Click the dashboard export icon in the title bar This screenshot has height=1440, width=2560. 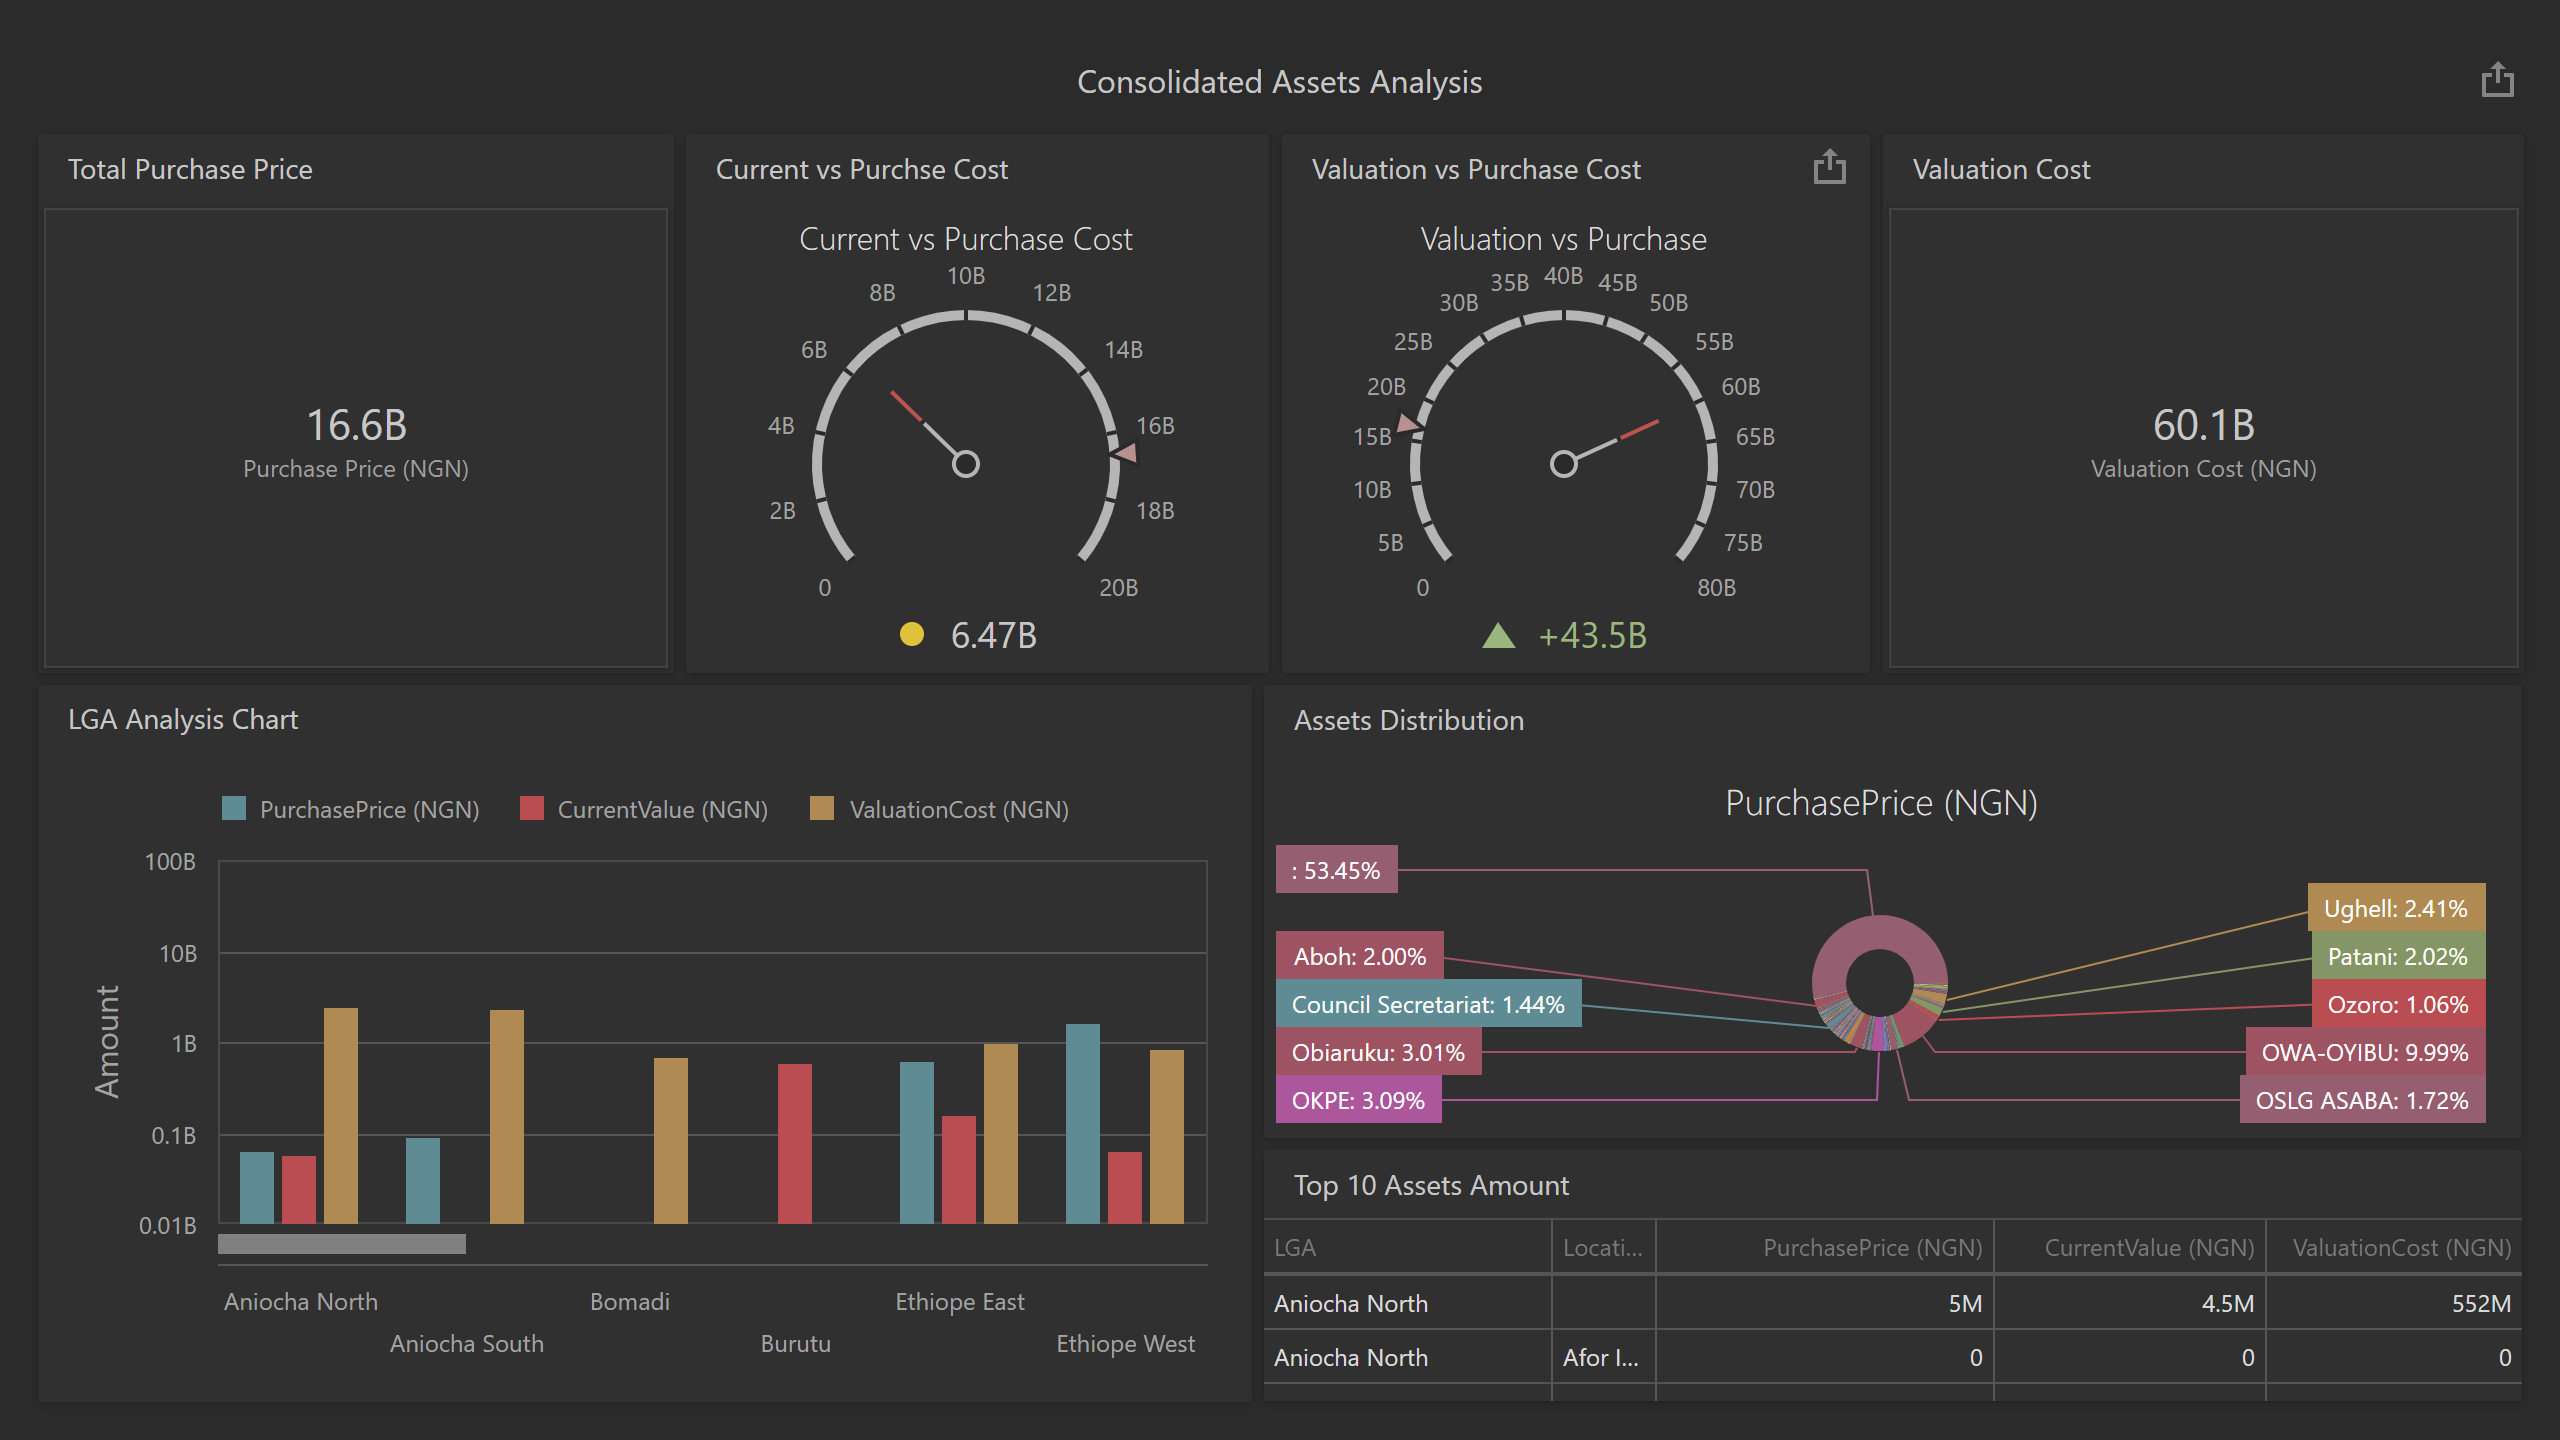(2497, 80)
